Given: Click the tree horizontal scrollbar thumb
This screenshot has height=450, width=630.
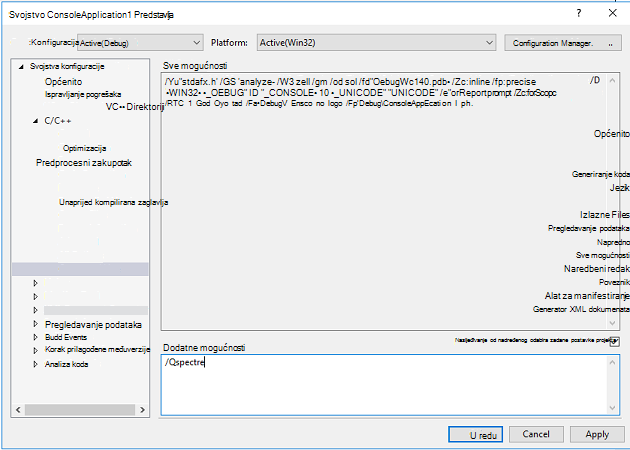Looking at the screenshot, I should click(x=80, y=410).
